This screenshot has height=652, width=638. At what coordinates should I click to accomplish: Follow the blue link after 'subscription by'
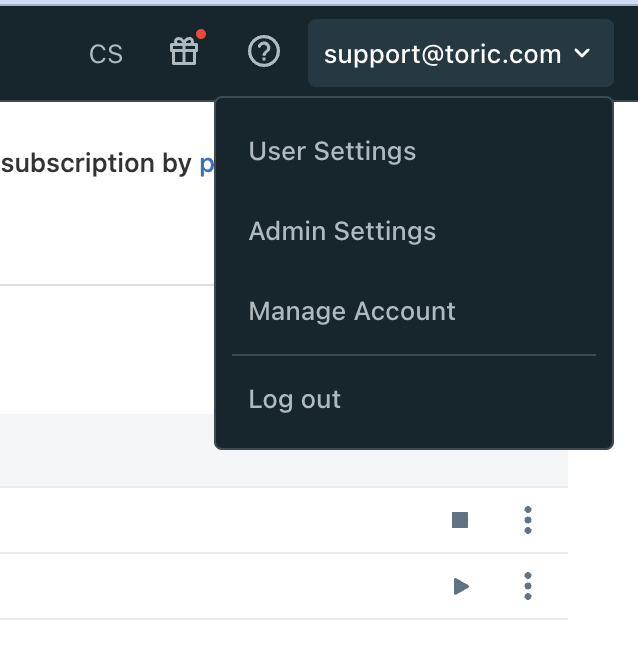207,163
